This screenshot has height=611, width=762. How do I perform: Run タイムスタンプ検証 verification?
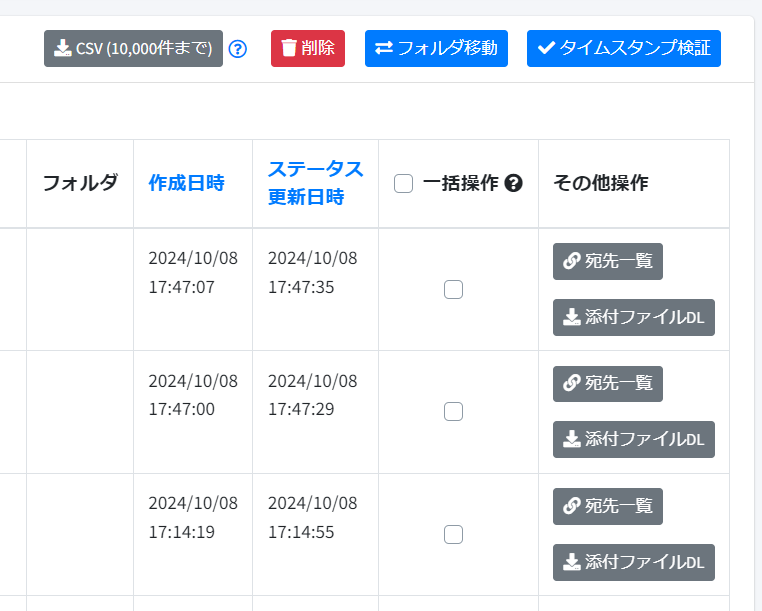pyautogui.click(x=624, y=48)
